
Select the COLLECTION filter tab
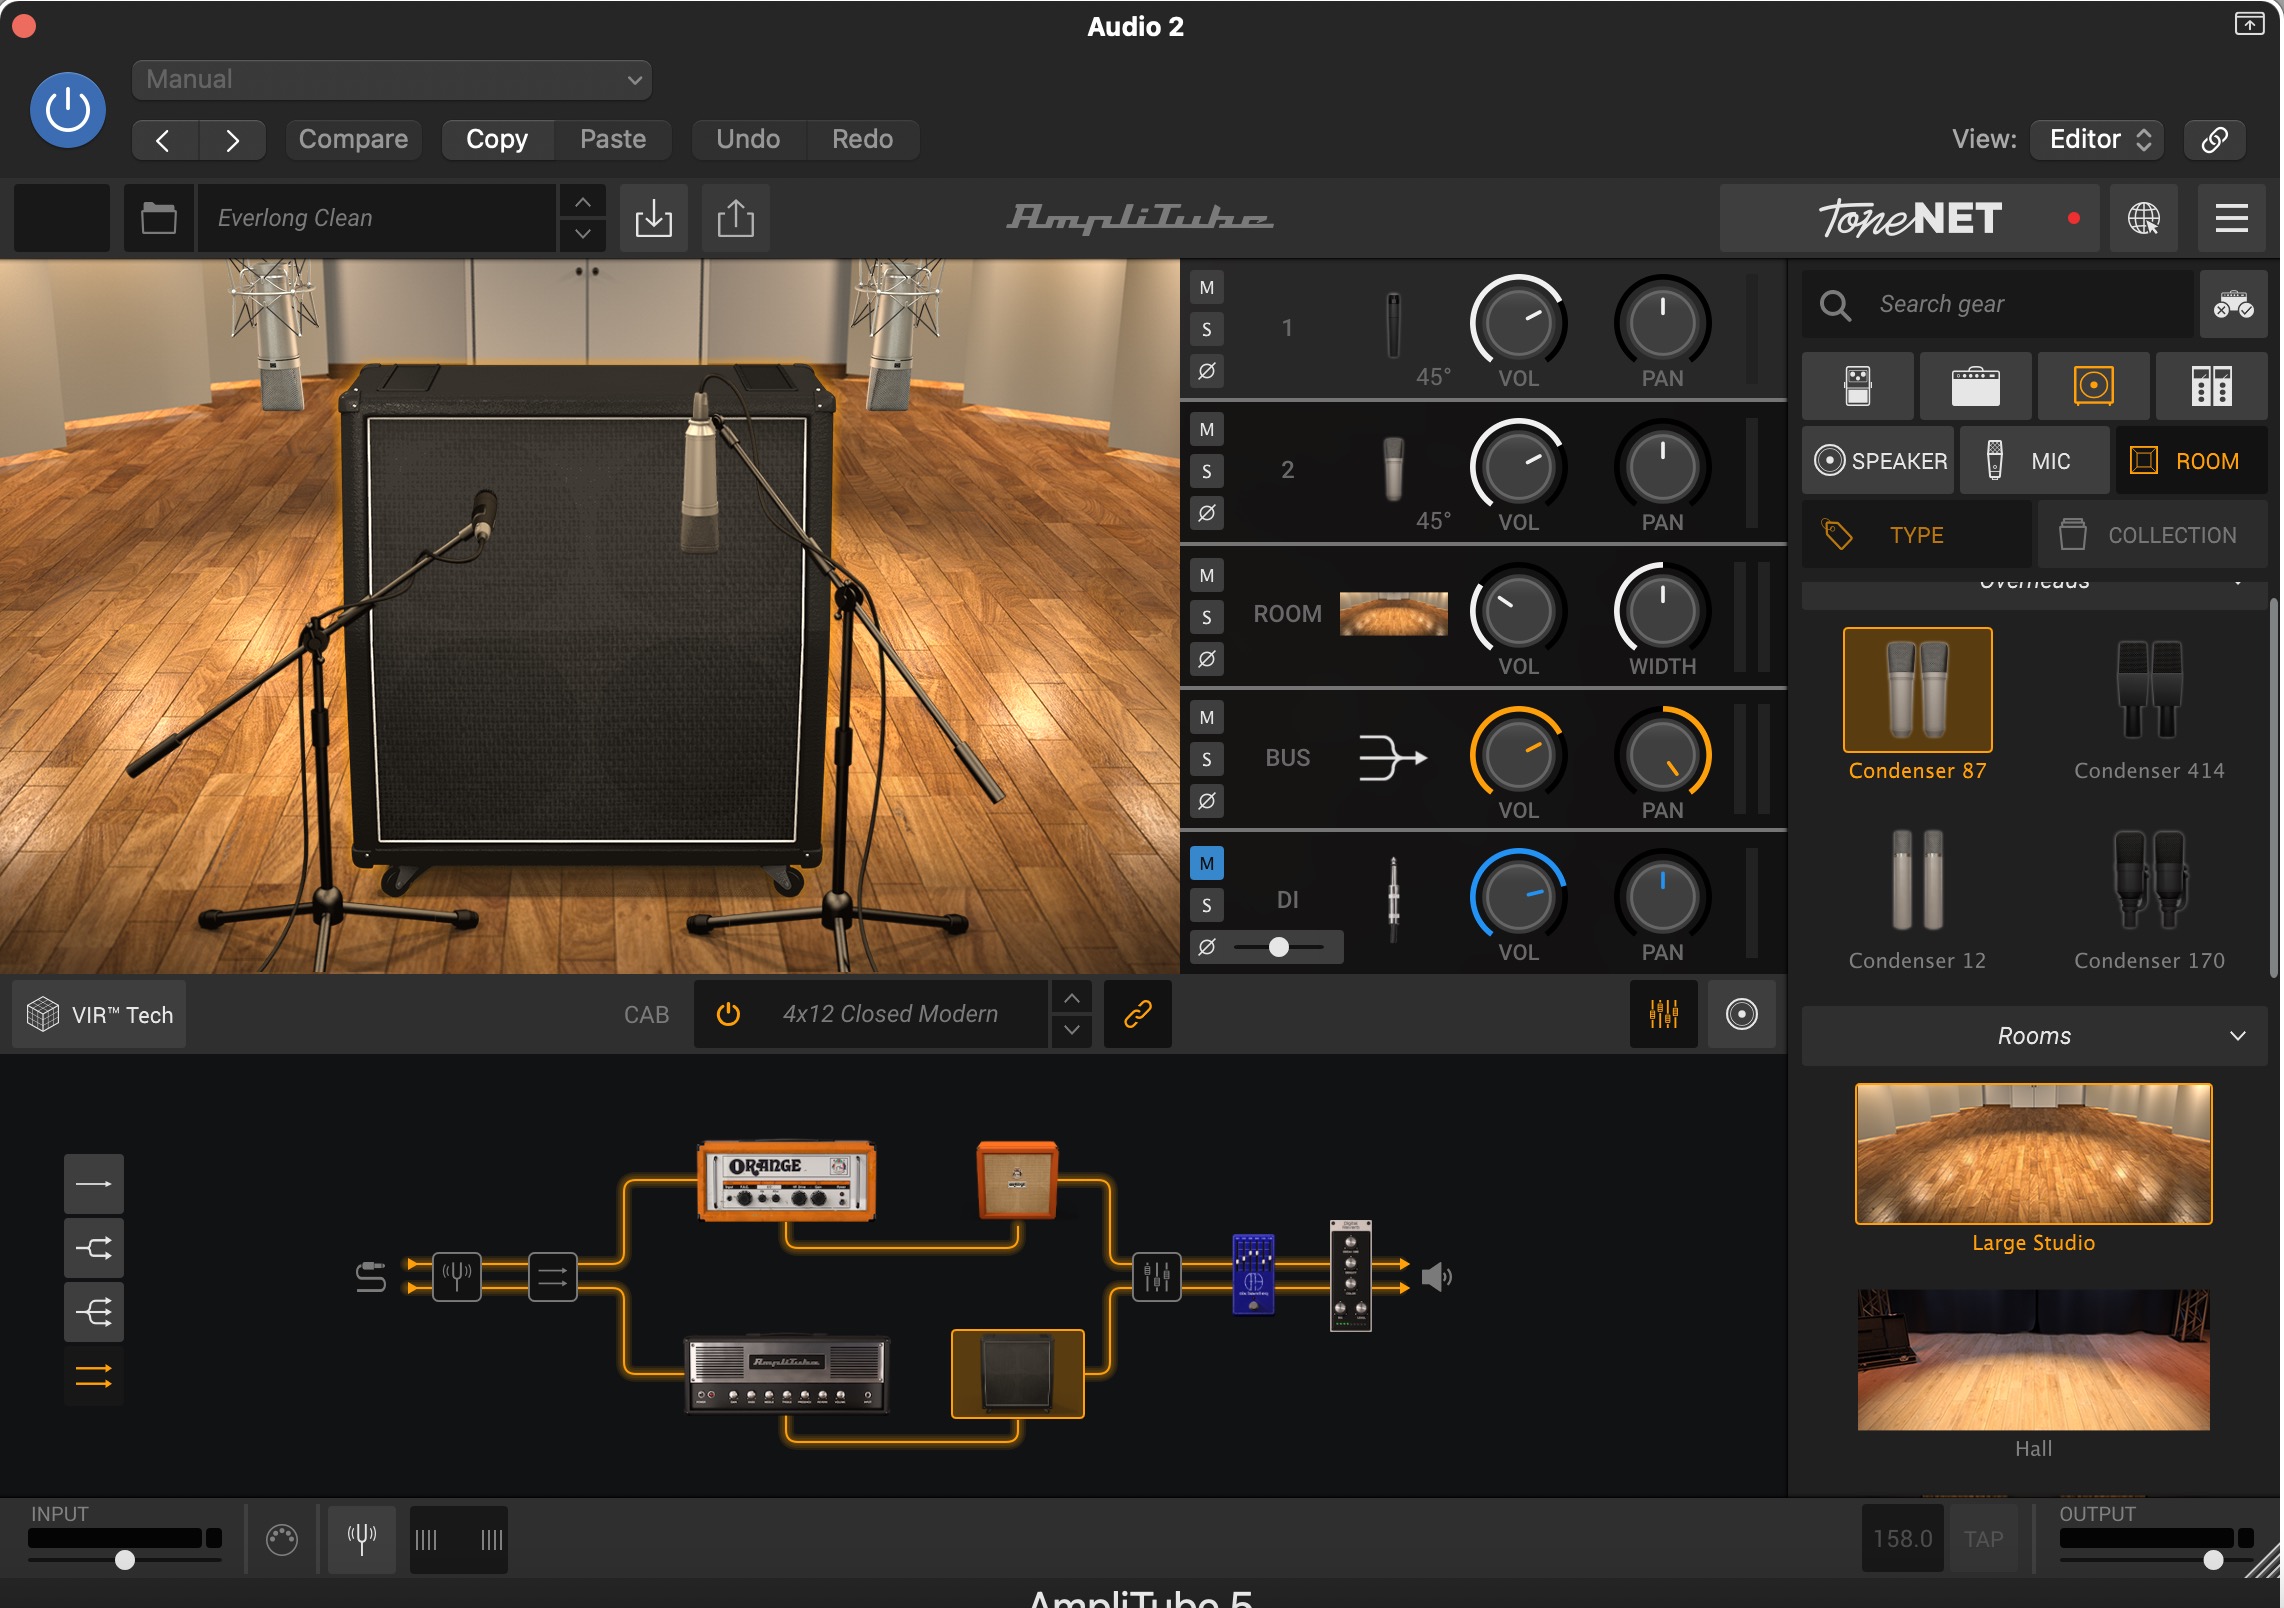click(x=2152, y=535)
